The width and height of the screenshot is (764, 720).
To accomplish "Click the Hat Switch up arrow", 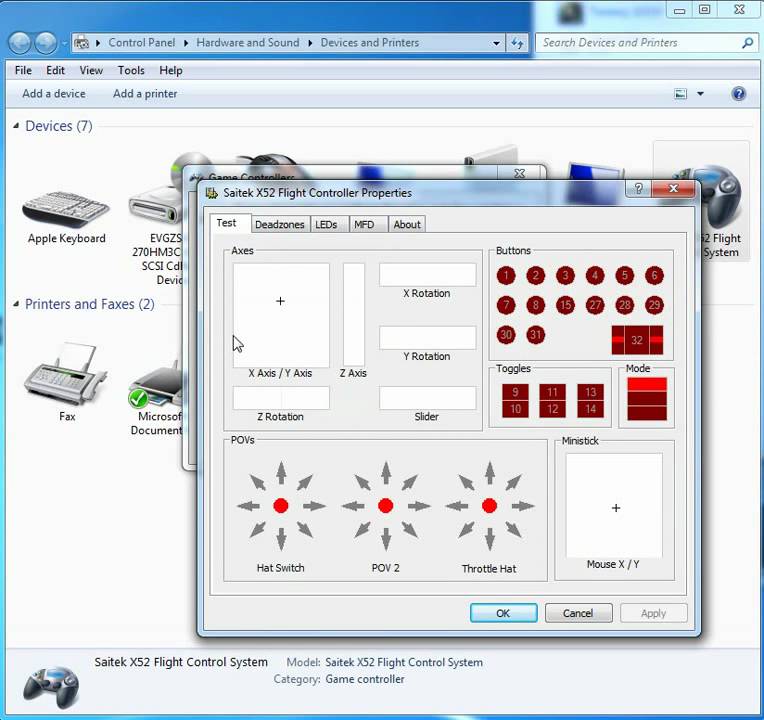I will [x=281, y=473].
